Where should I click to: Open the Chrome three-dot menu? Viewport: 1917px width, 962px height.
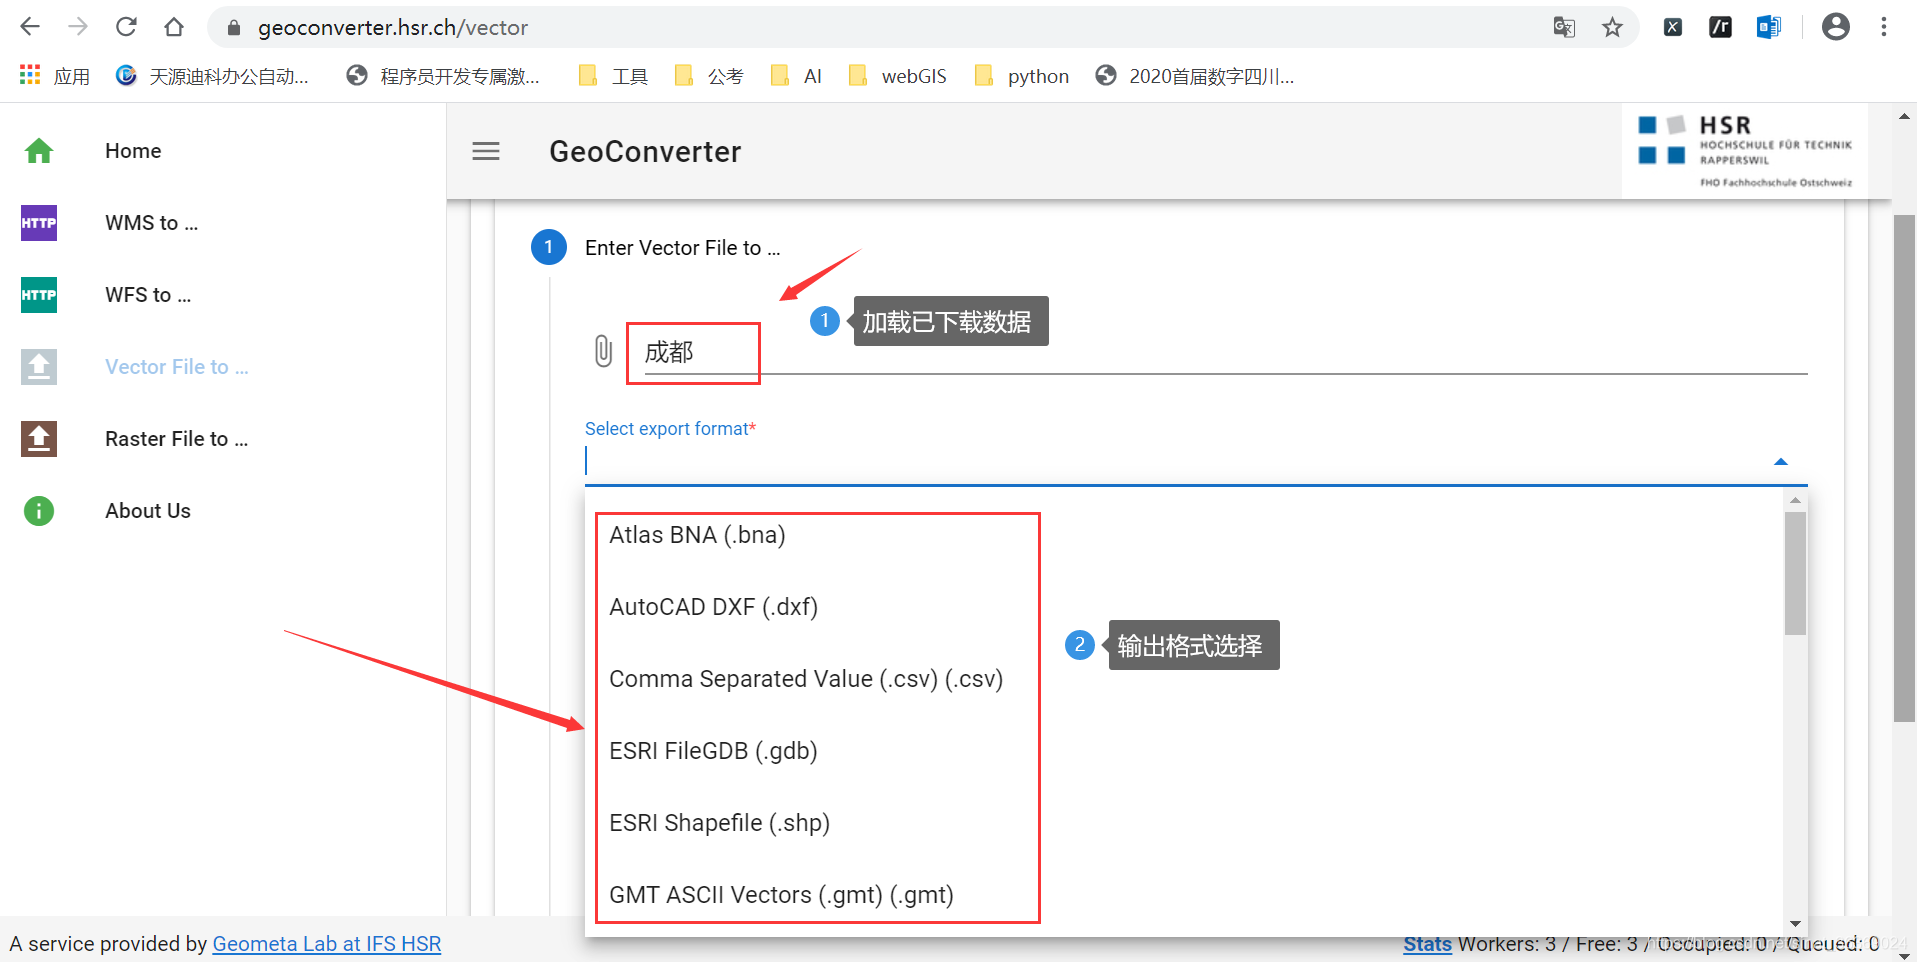[1884, 27]
